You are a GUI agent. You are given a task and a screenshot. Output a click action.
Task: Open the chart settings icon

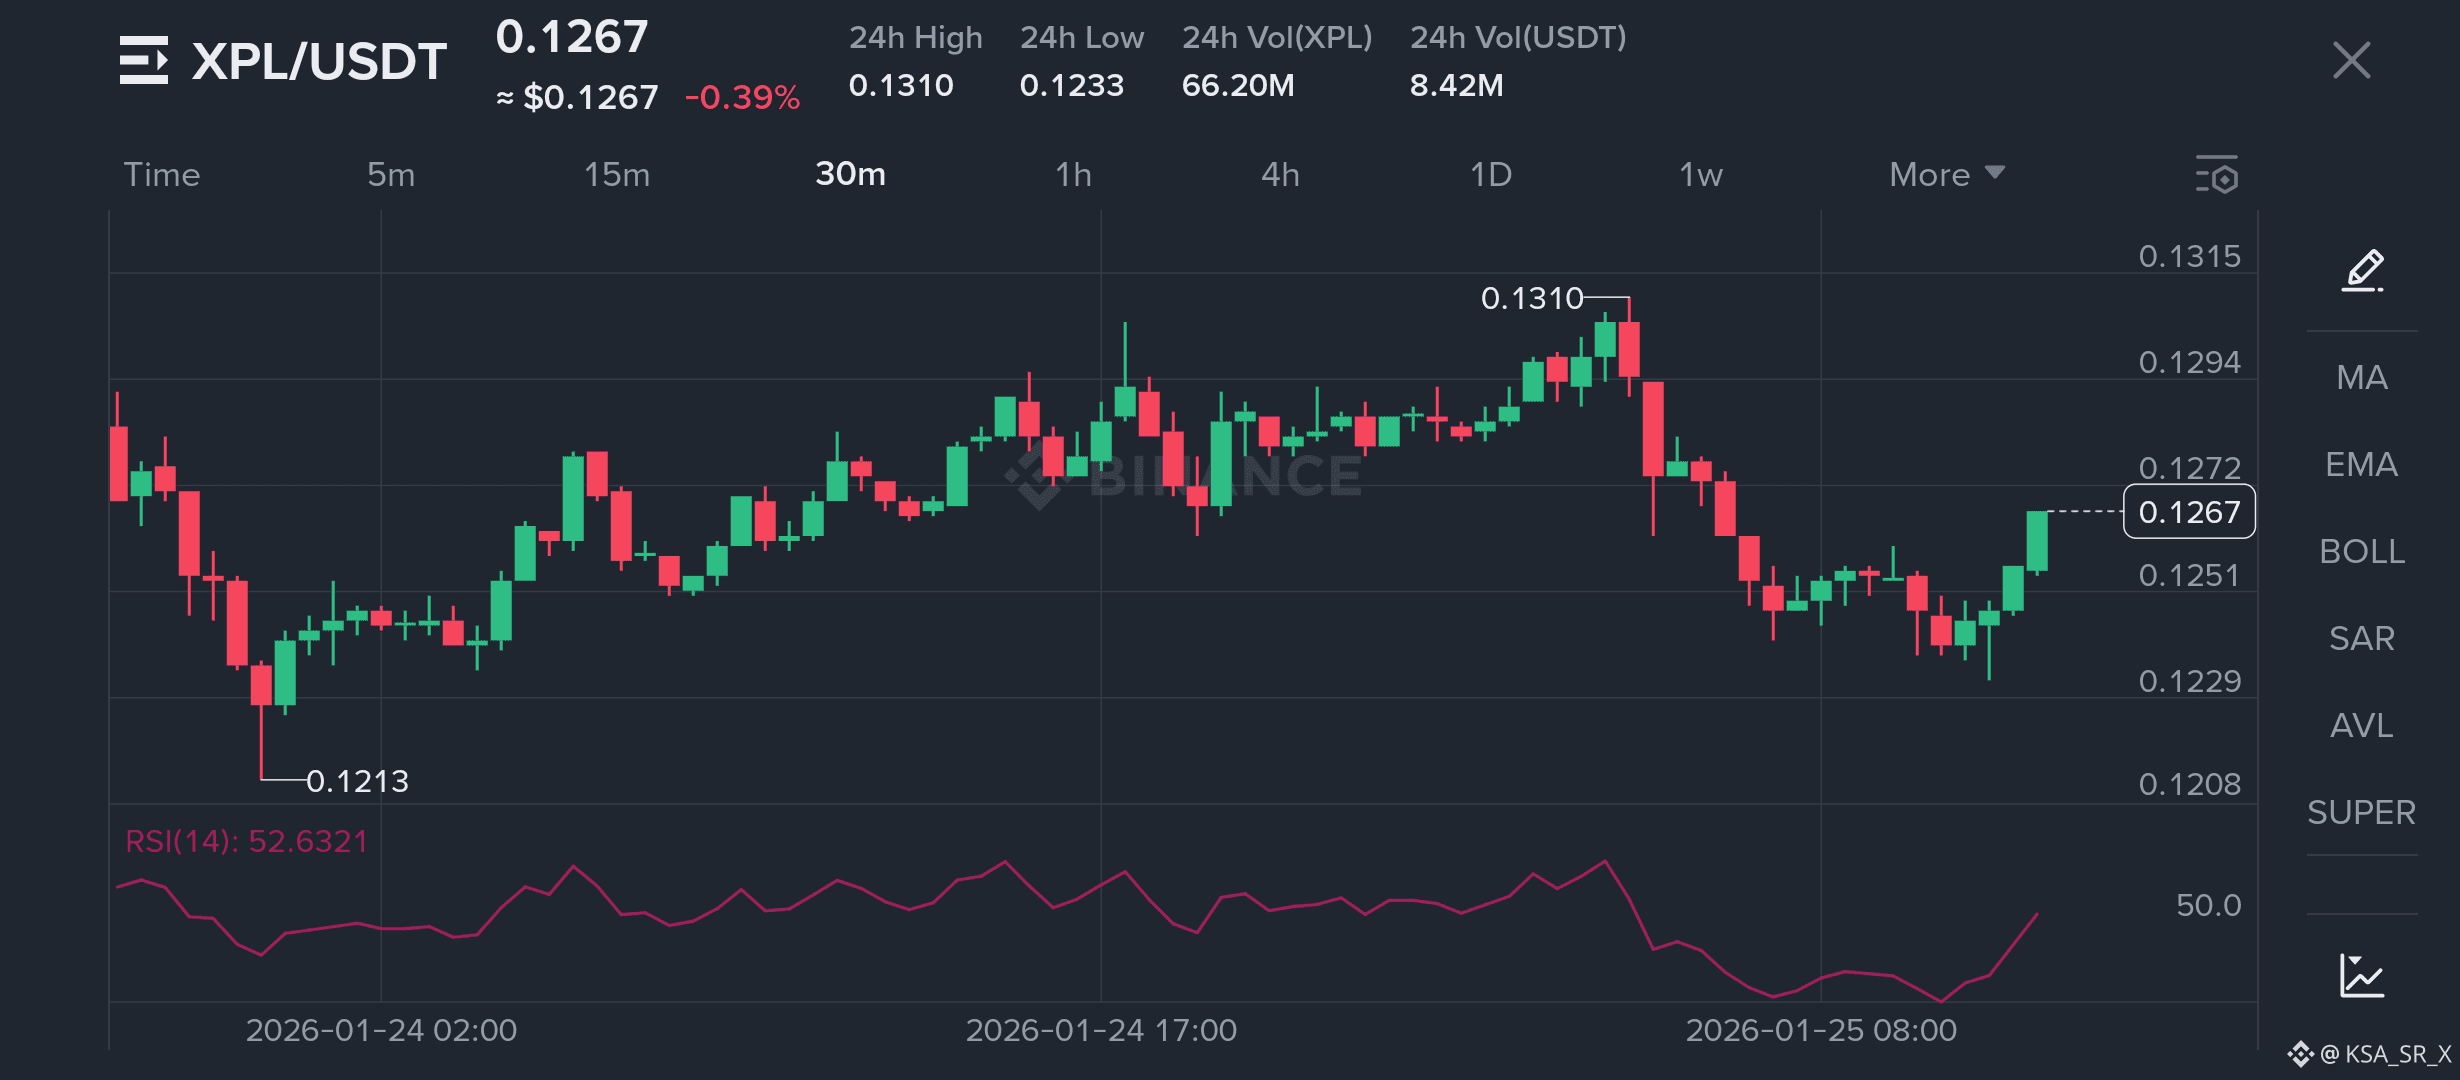tap(2217, 175)
